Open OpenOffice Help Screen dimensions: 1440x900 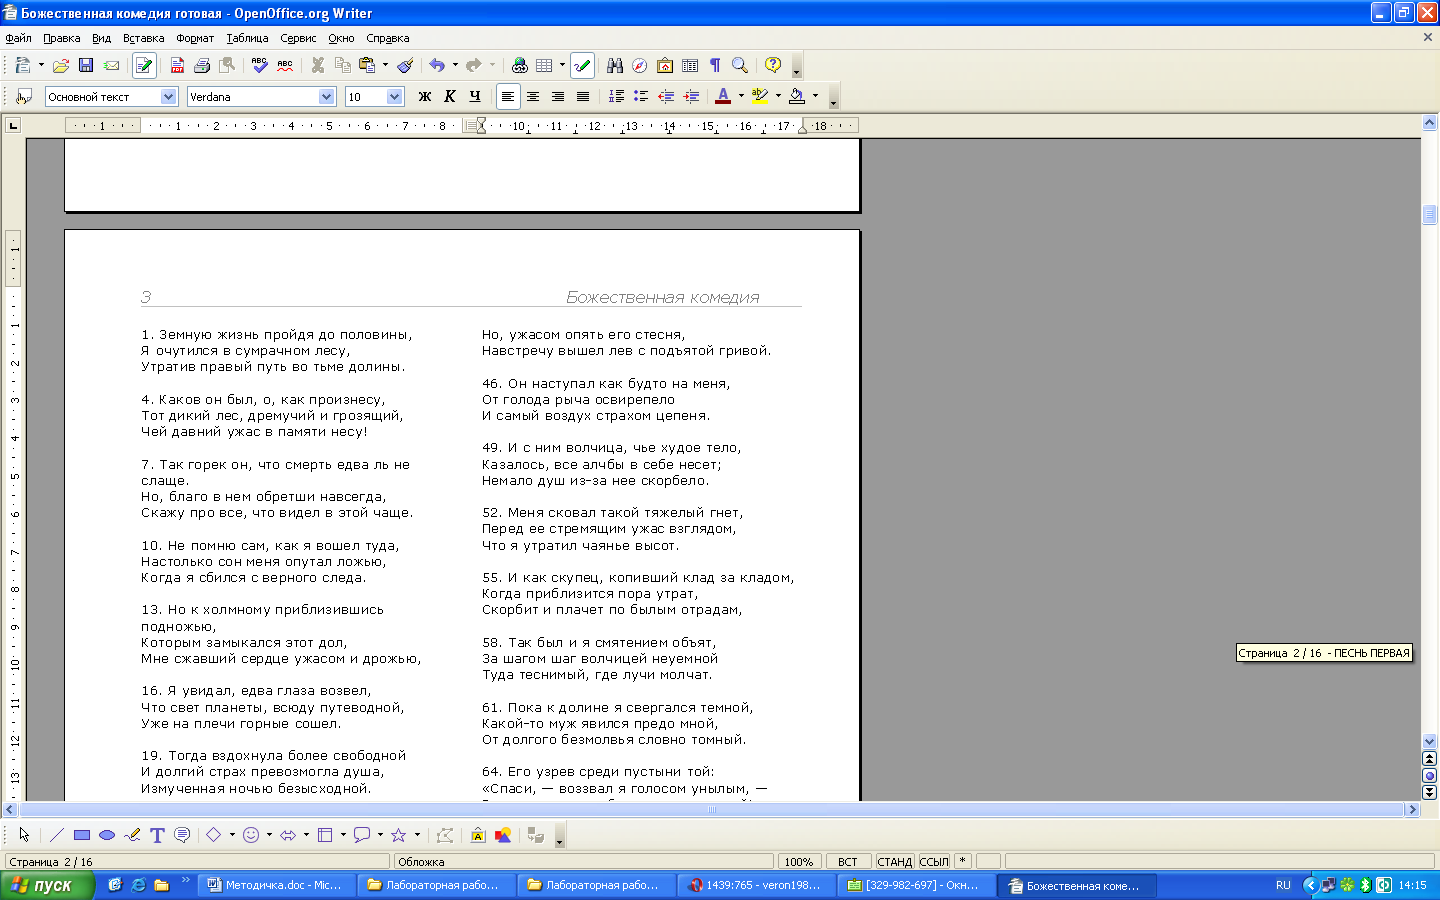click(x=773, y=66)
